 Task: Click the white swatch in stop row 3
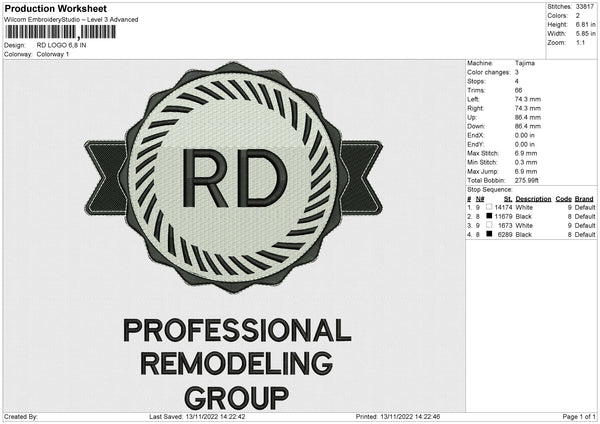489,225
